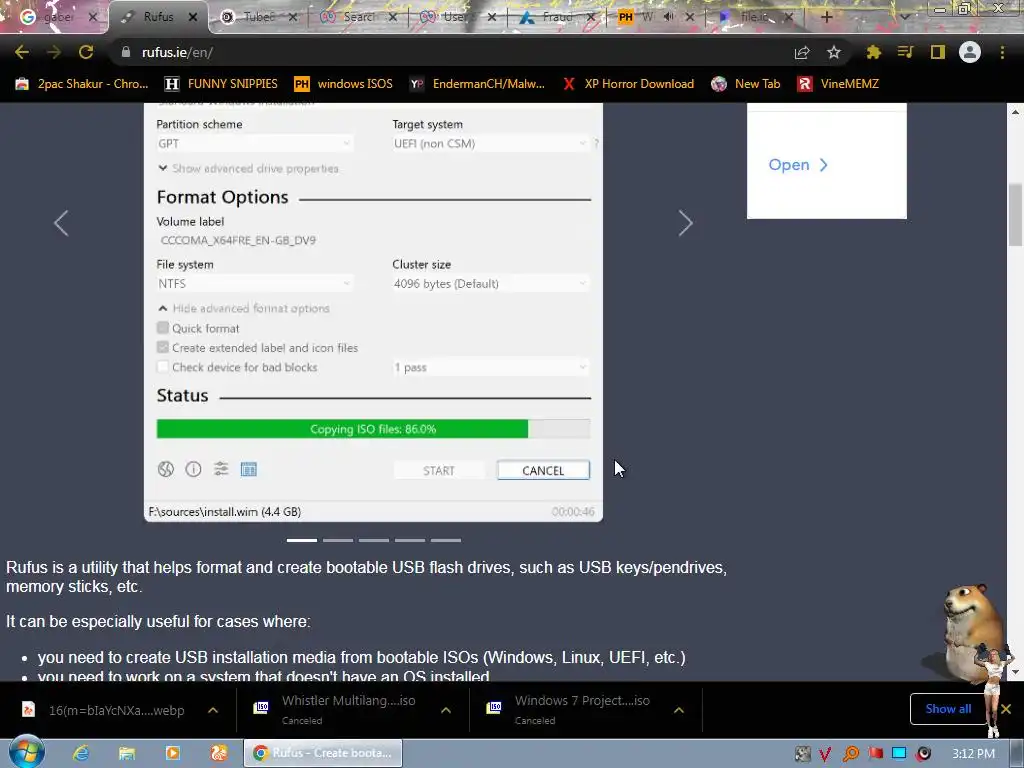The width and height of the screenshot is (1024, 768).
Task: Open Windows Media Player from the taskbar
Action: coord(172,754)
